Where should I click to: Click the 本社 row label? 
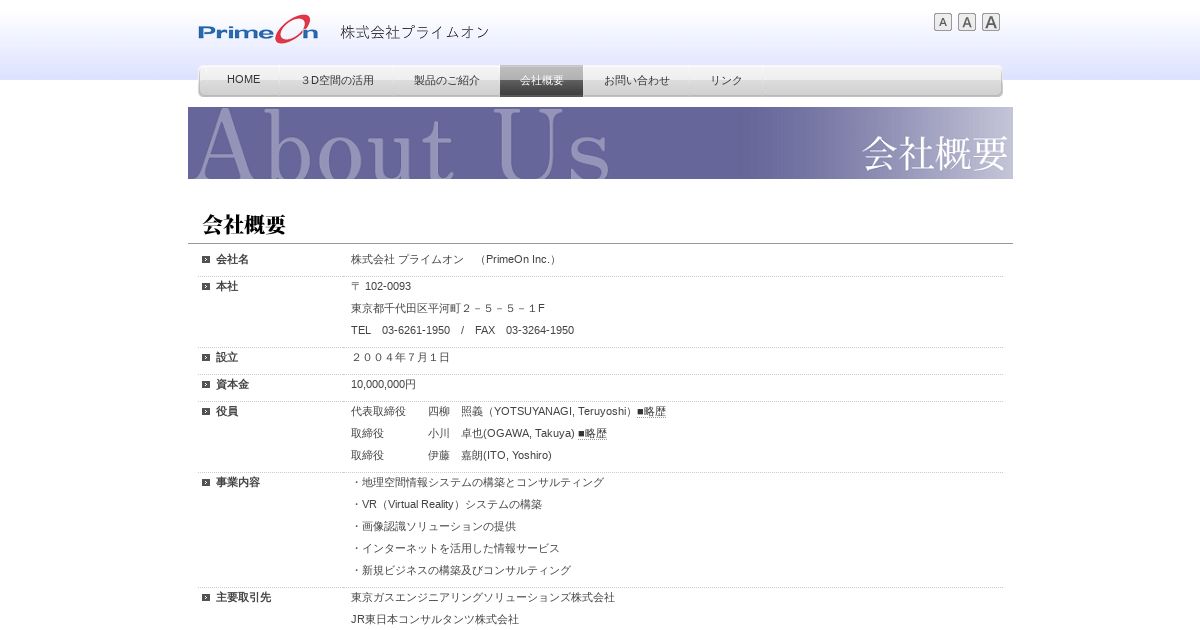(227, 286)
